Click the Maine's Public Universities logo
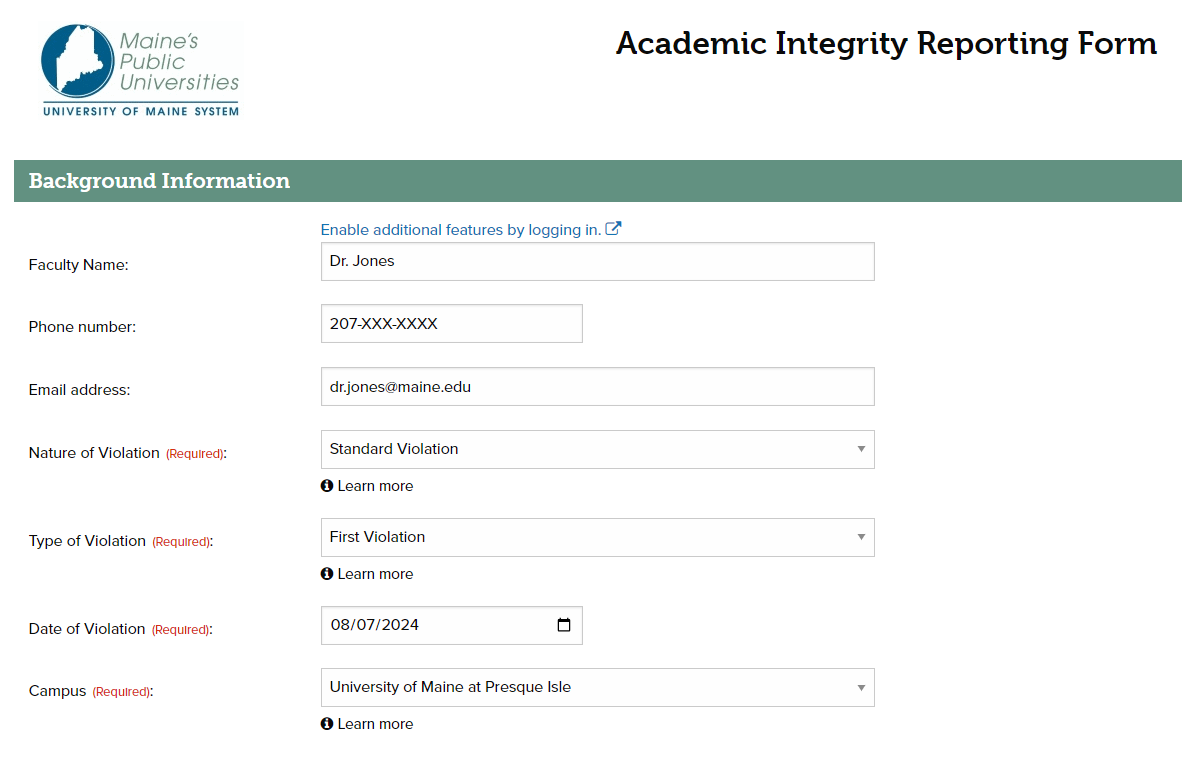Viewport: 1183px width, 770px height. pyautogui.click(x=140, y=71)
